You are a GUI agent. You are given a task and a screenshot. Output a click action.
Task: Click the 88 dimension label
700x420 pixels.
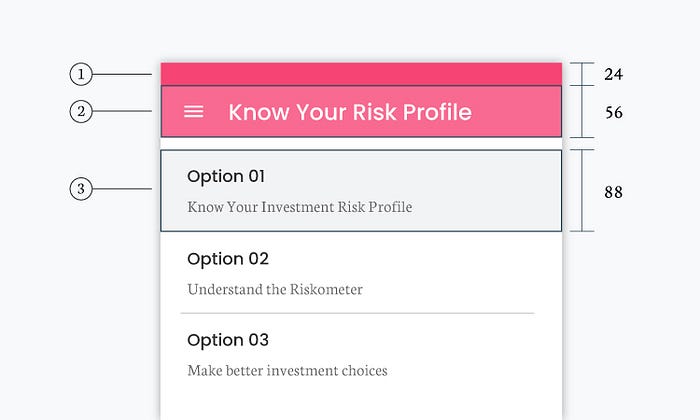[613, 191]
